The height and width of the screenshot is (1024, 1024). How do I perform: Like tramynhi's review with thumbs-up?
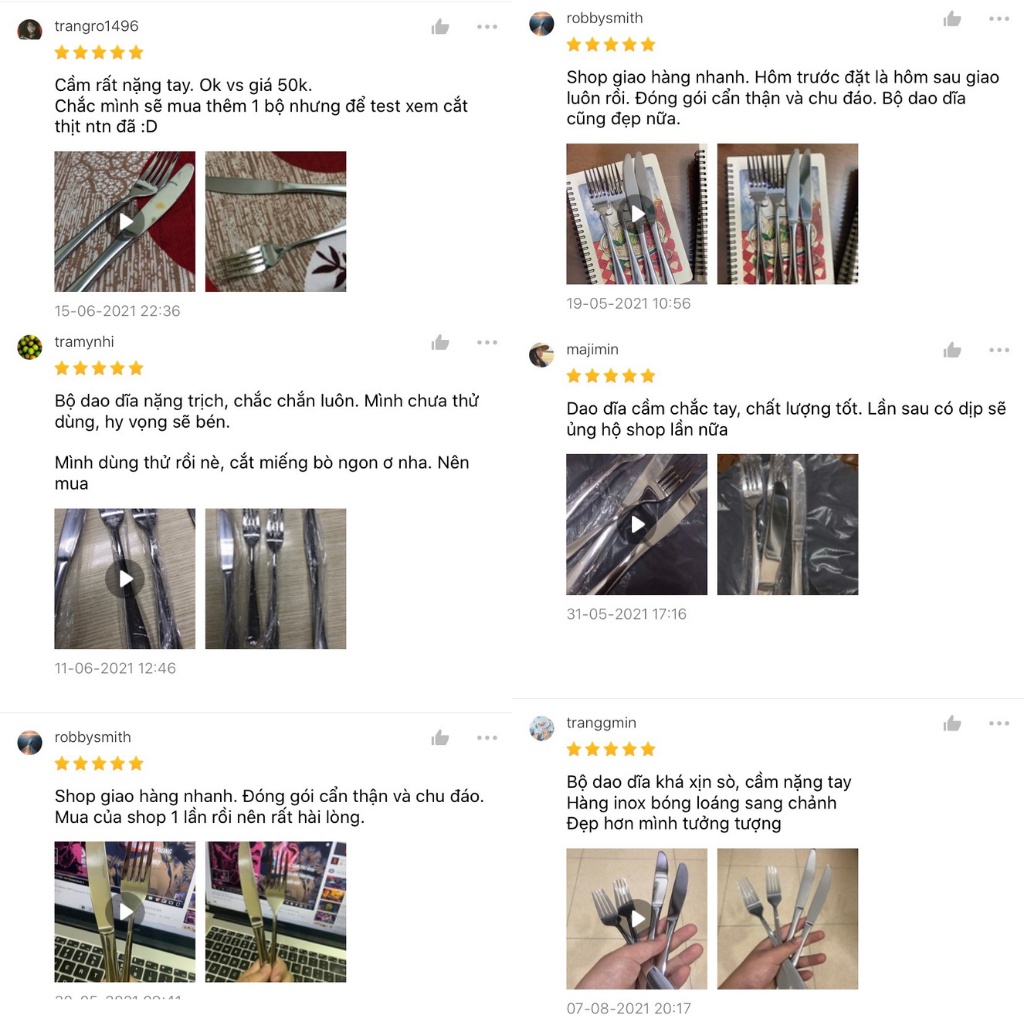pyautogui.click(x=440, y=342)
